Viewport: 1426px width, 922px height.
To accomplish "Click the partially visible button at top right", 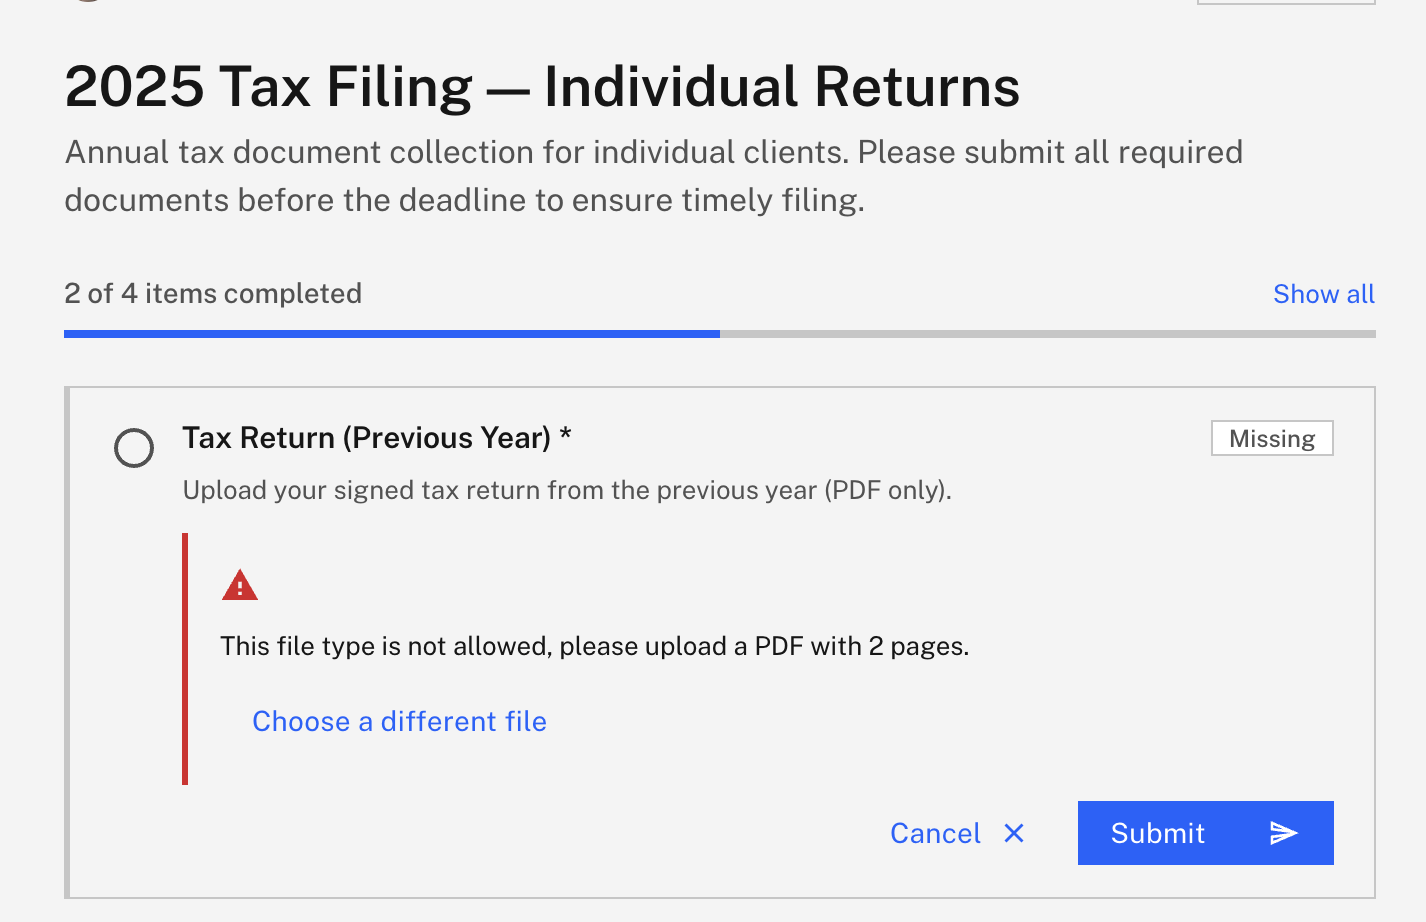I will [1285, 3].
